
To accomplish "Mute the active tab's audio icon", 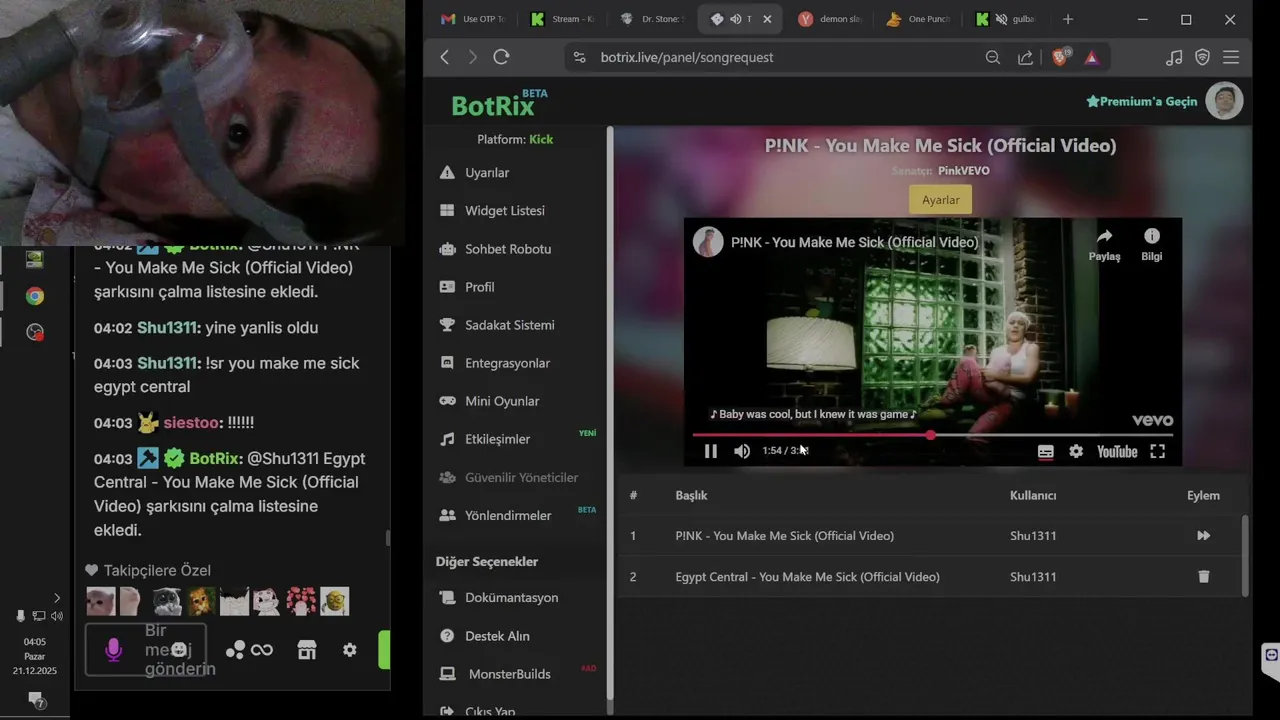I will click(736, 19).
